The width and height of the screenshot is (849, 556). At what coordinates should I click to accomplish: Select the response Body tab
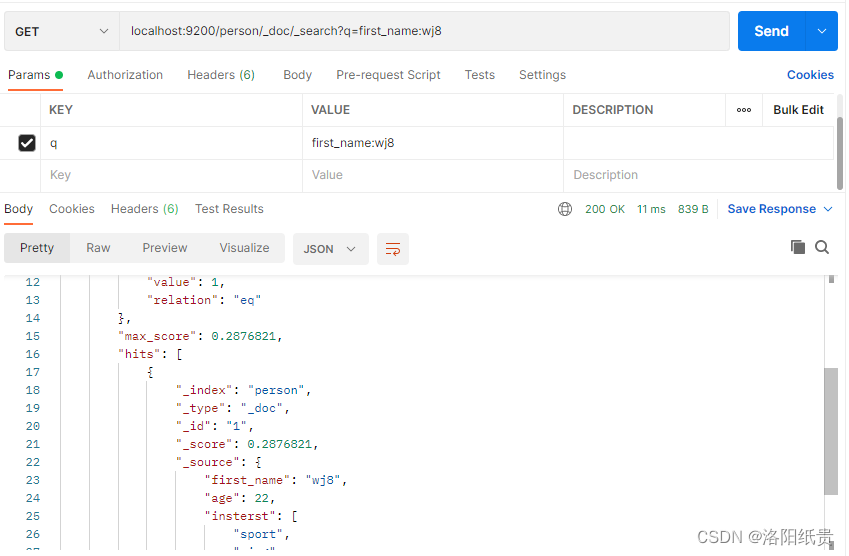tap(18, 209)
